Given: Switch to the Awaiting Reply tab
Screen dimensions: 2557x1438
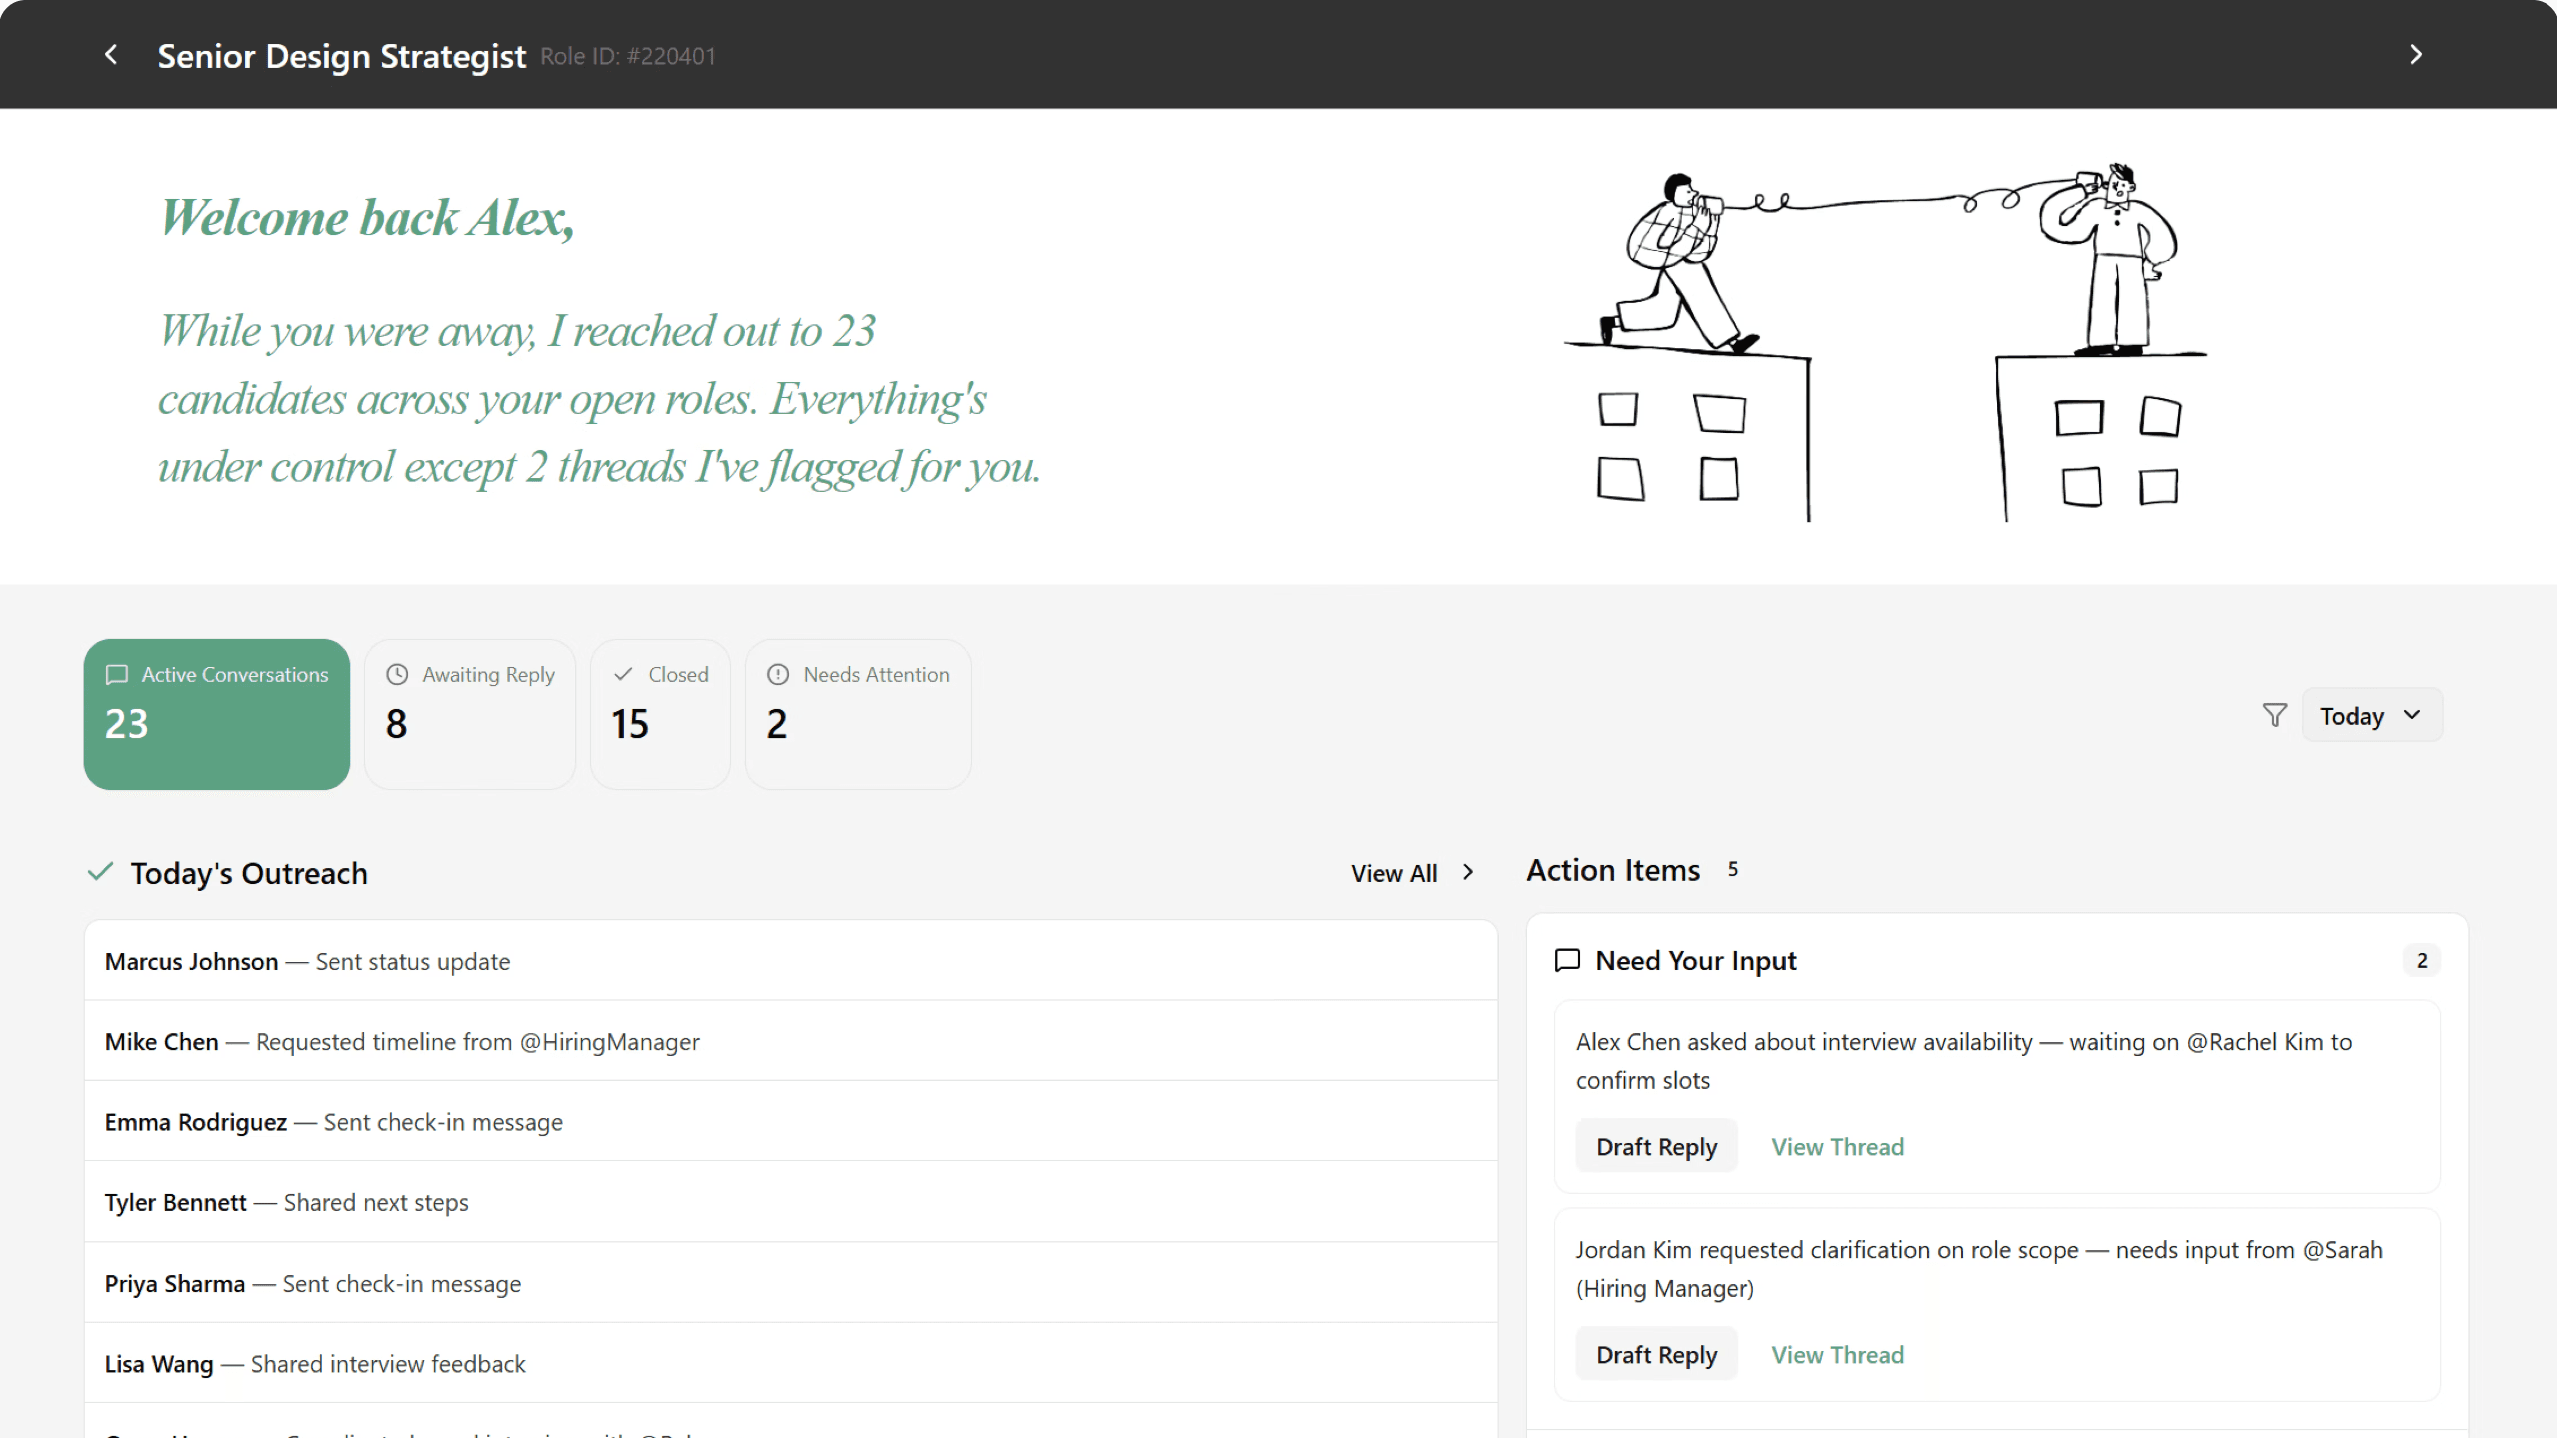Looking at the screenshot, I should (470, 714).
